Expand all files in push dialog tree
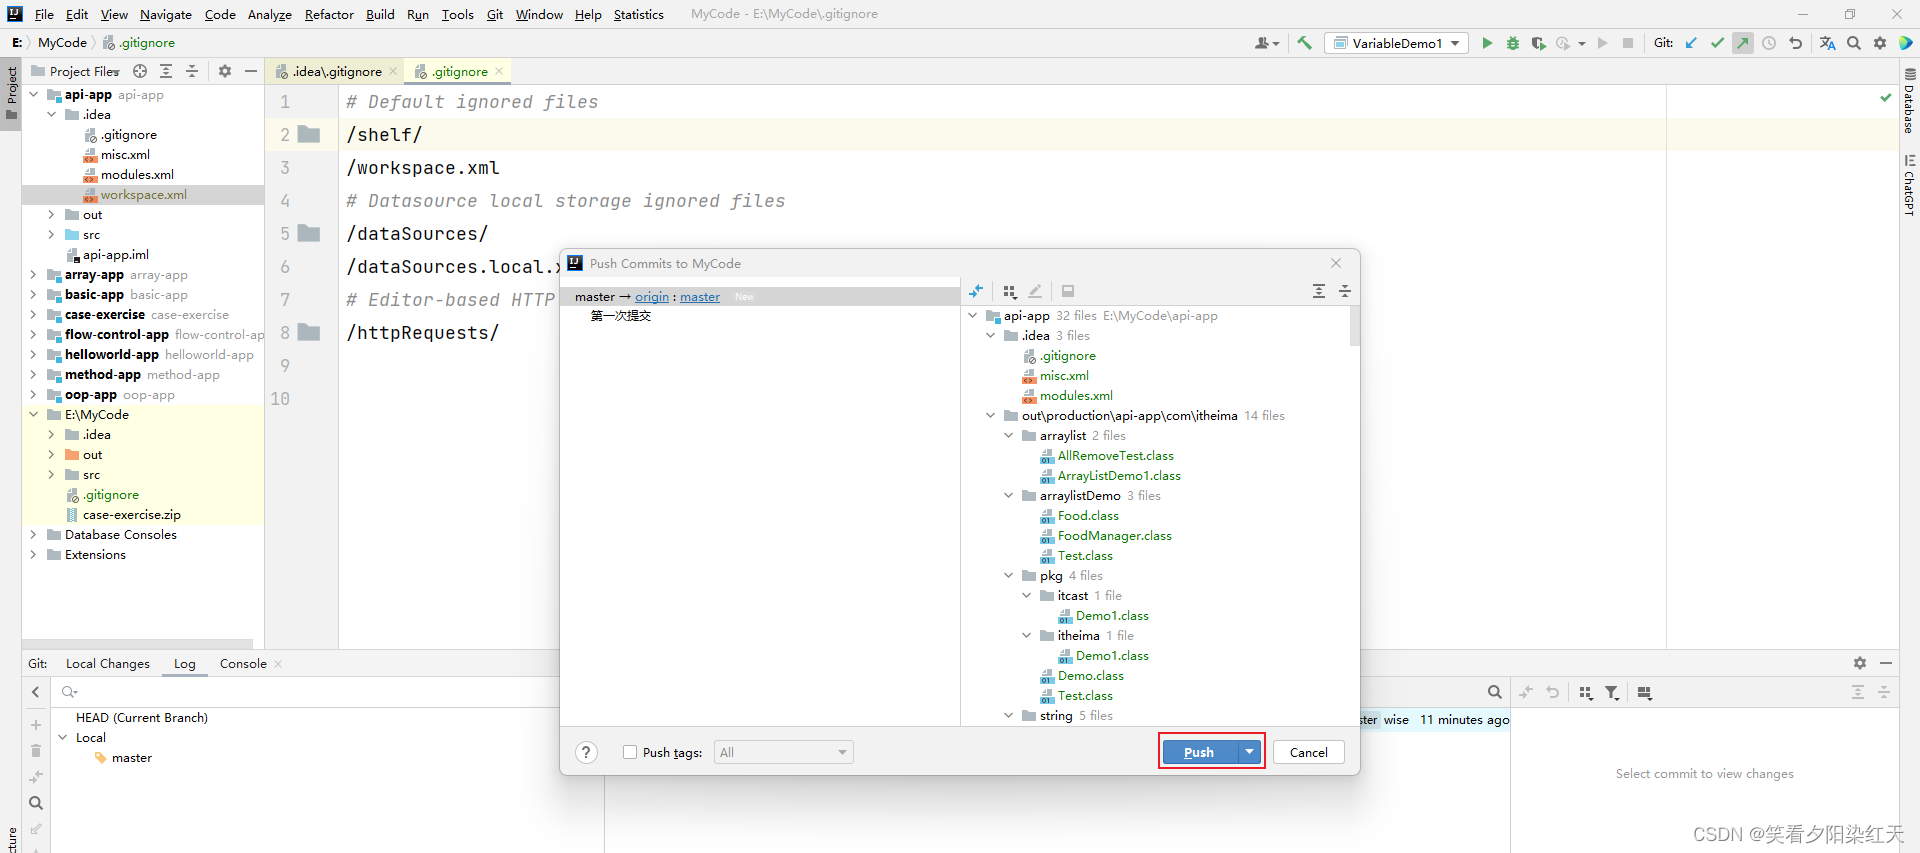Screen dimensions: 1920x853 (x=1319, y=291)
